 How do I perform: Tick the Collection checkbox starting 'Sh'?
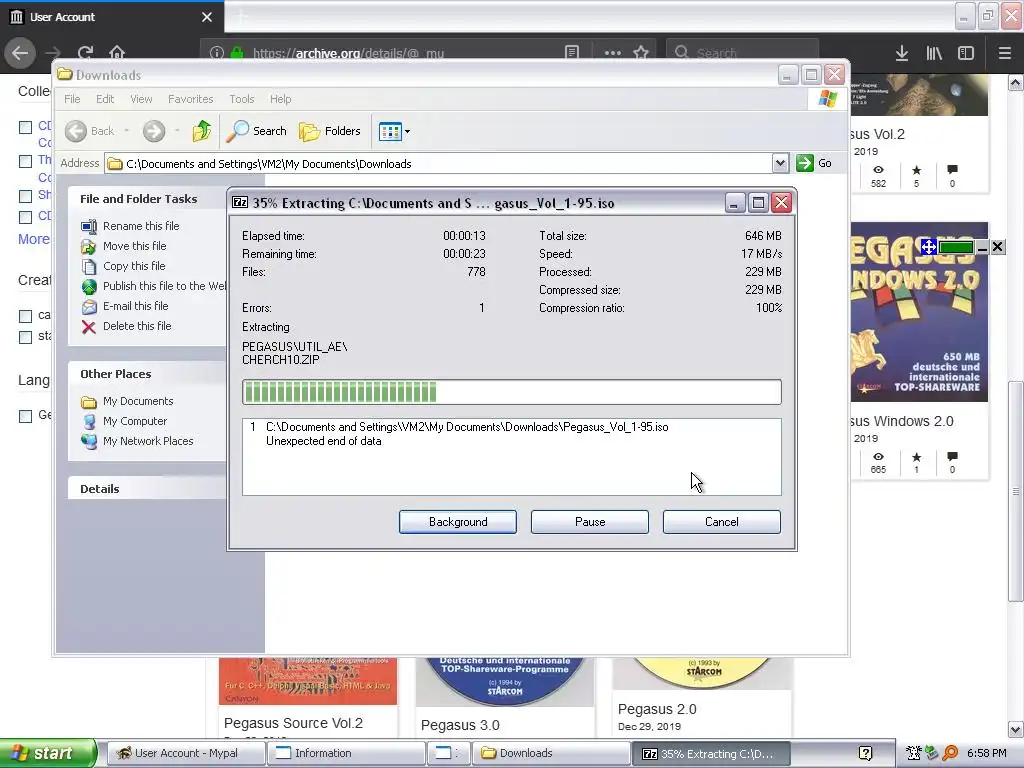click(x=25, y=196)
